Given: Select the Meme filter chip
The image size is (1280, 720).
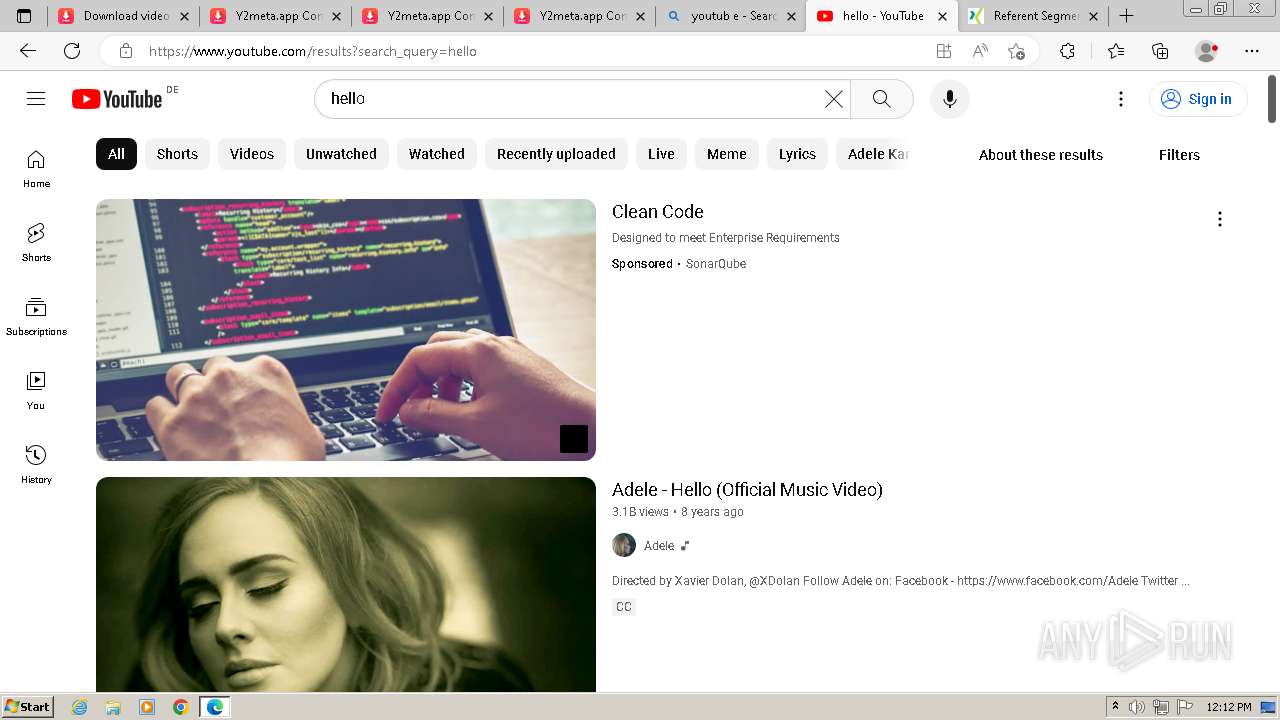Looking at the screenshot, I should (x=727, y=154).
